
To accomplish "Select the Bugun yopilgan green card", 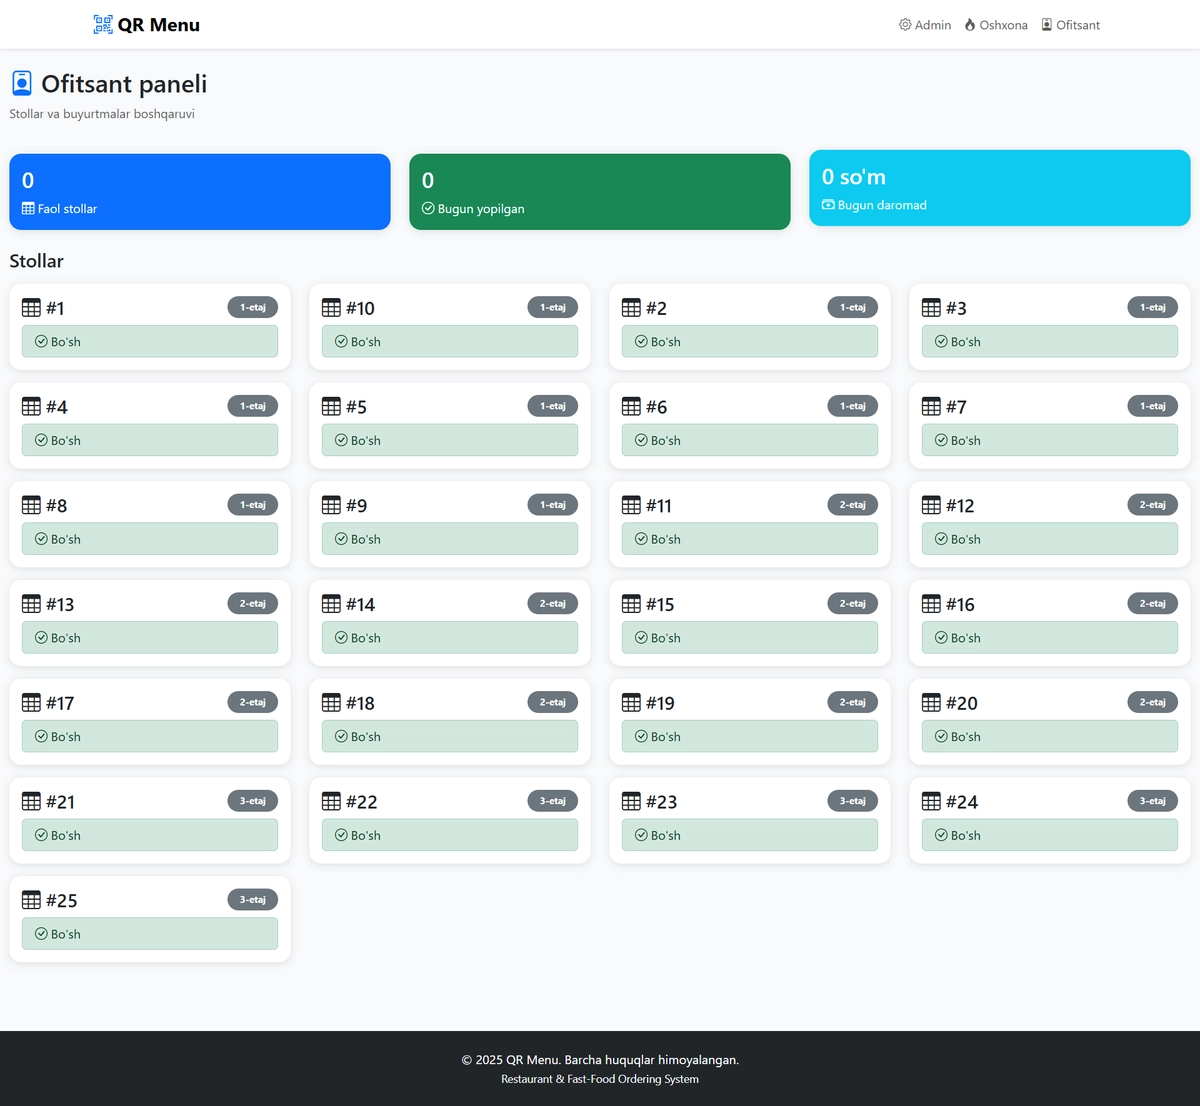I will tap(600, 192).
